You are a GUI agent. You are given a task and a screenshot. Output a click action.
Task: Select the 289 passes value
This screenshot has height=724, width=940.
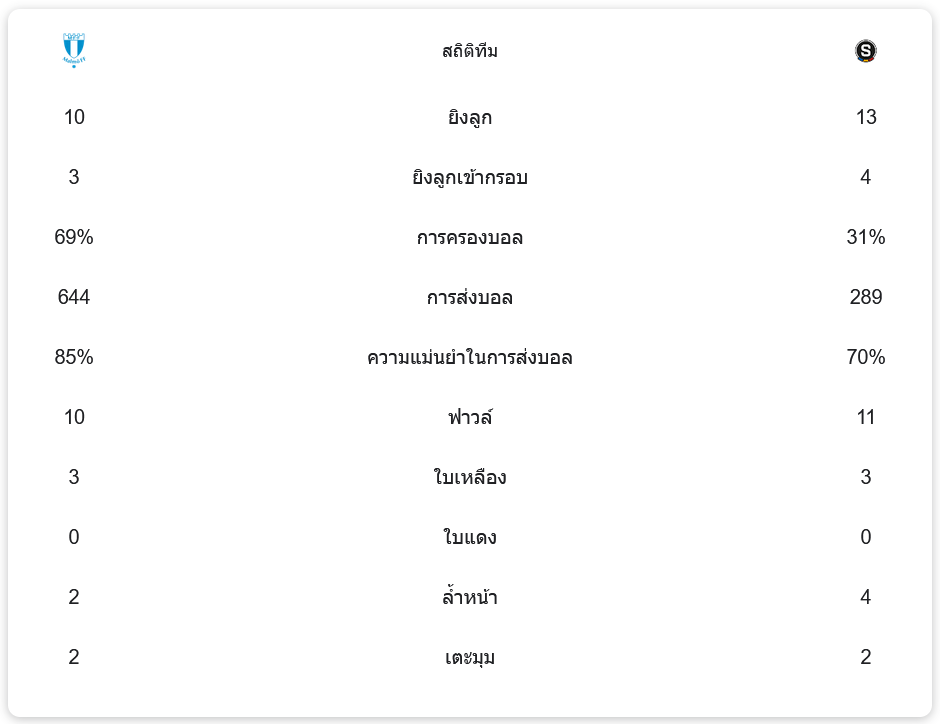point(866,297)
